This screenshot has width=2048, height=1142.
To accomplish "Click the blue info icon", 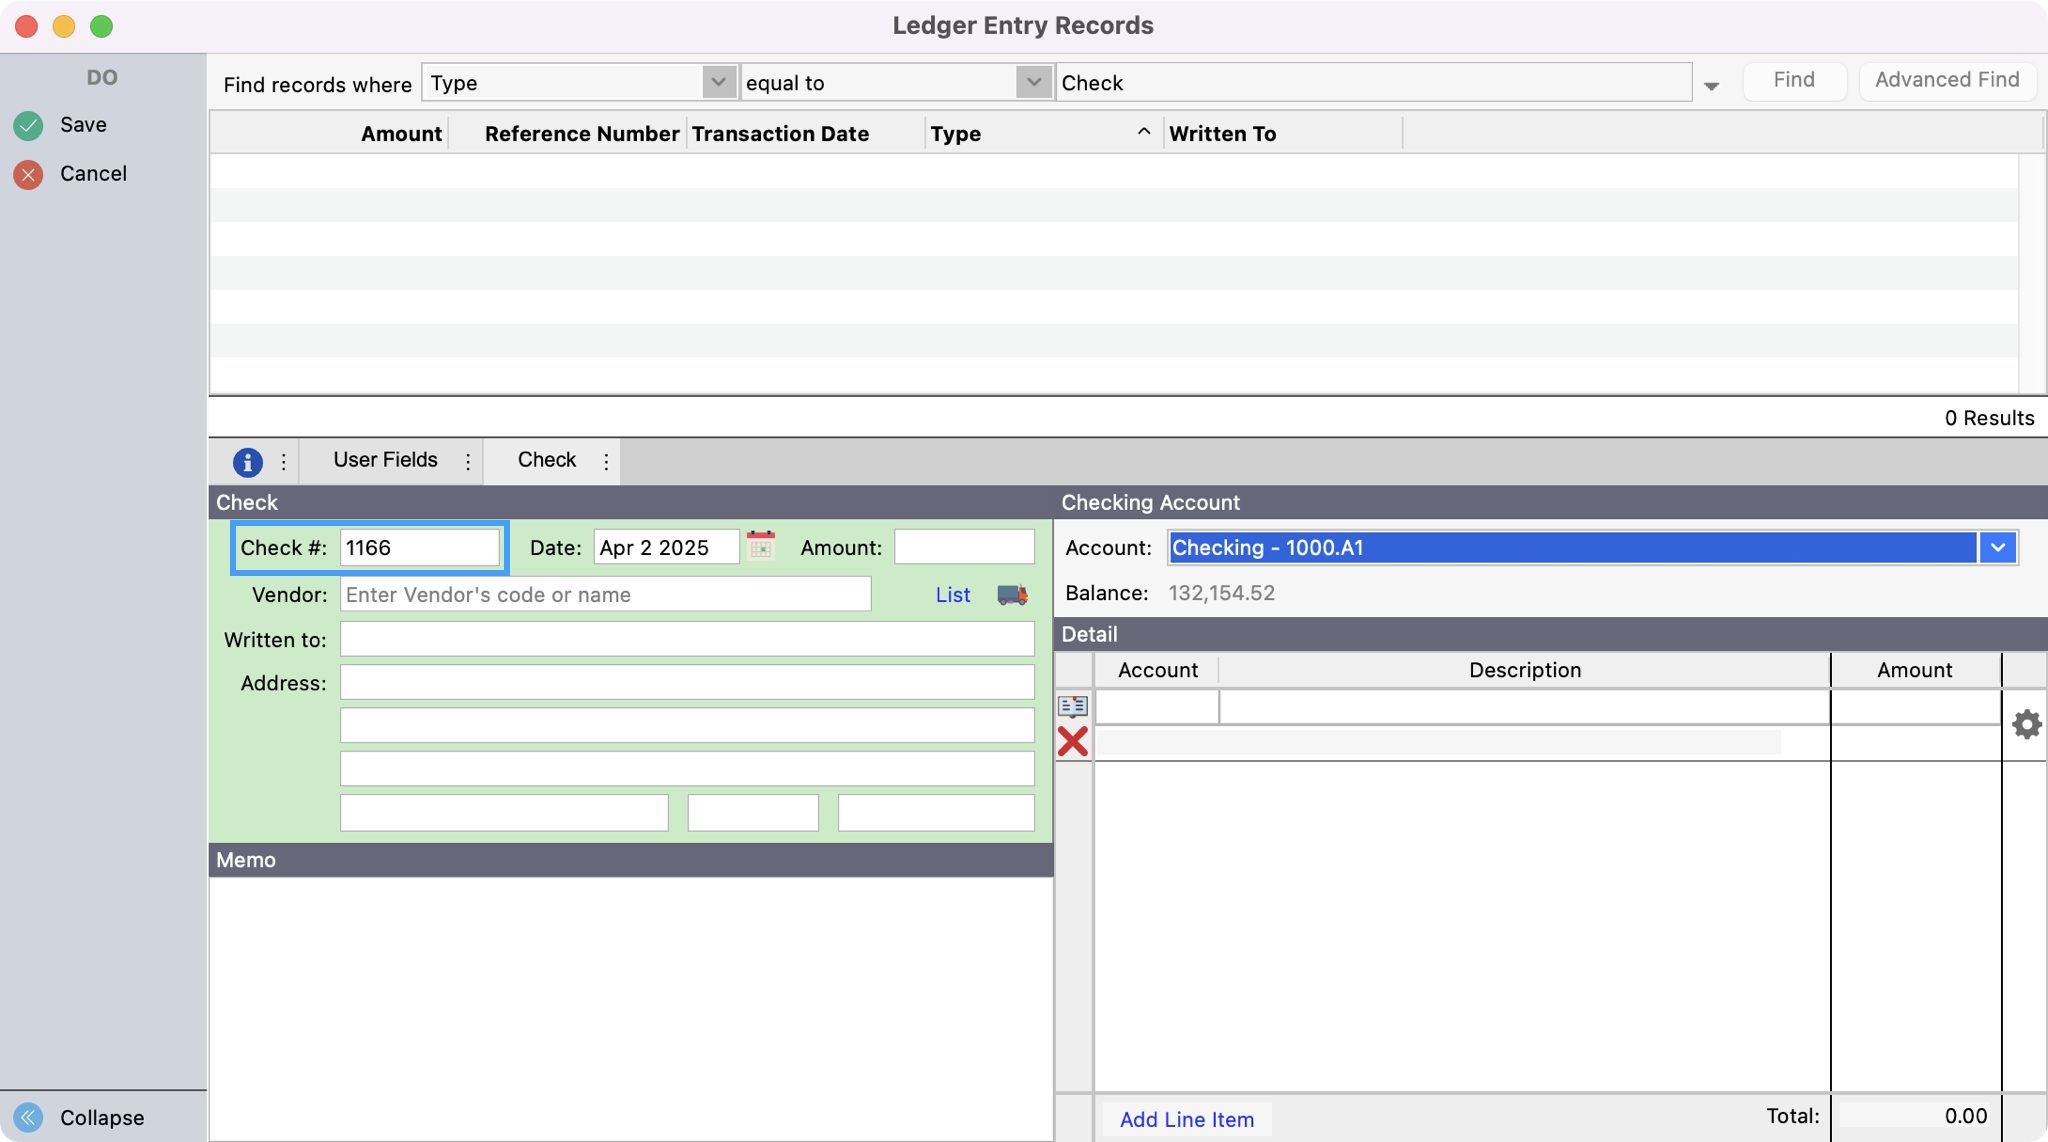I will [247, 462].
